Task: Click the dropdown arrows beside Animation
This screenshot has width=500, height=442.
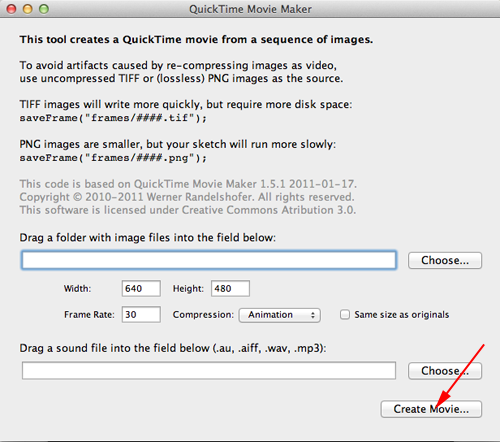Action: click(x=313, y=315)
